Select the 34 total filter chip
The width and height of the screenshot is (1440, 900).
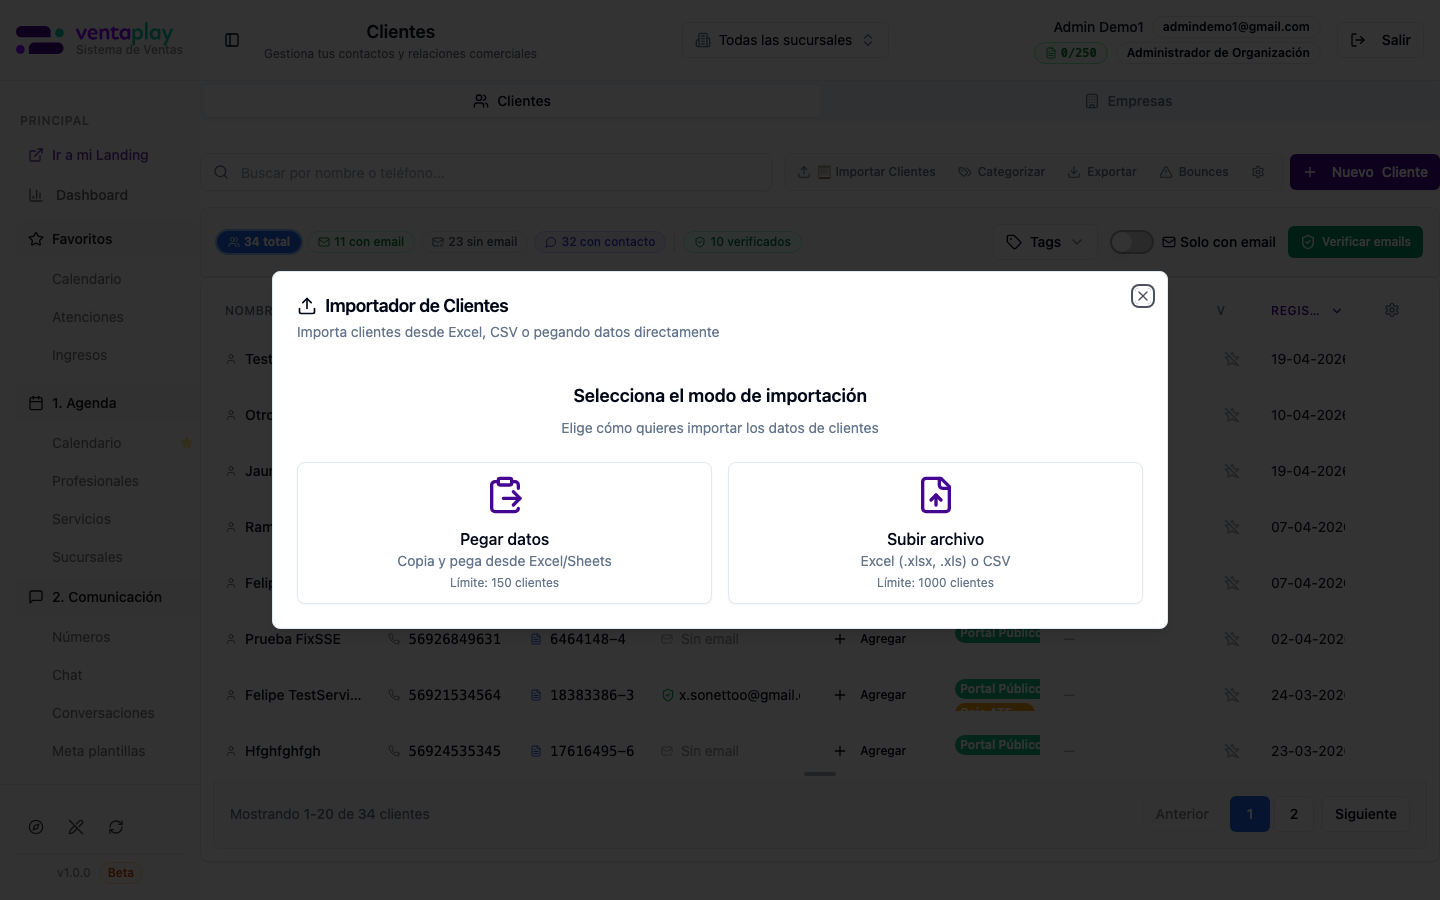pyautogui.click(x=259, y=242)
